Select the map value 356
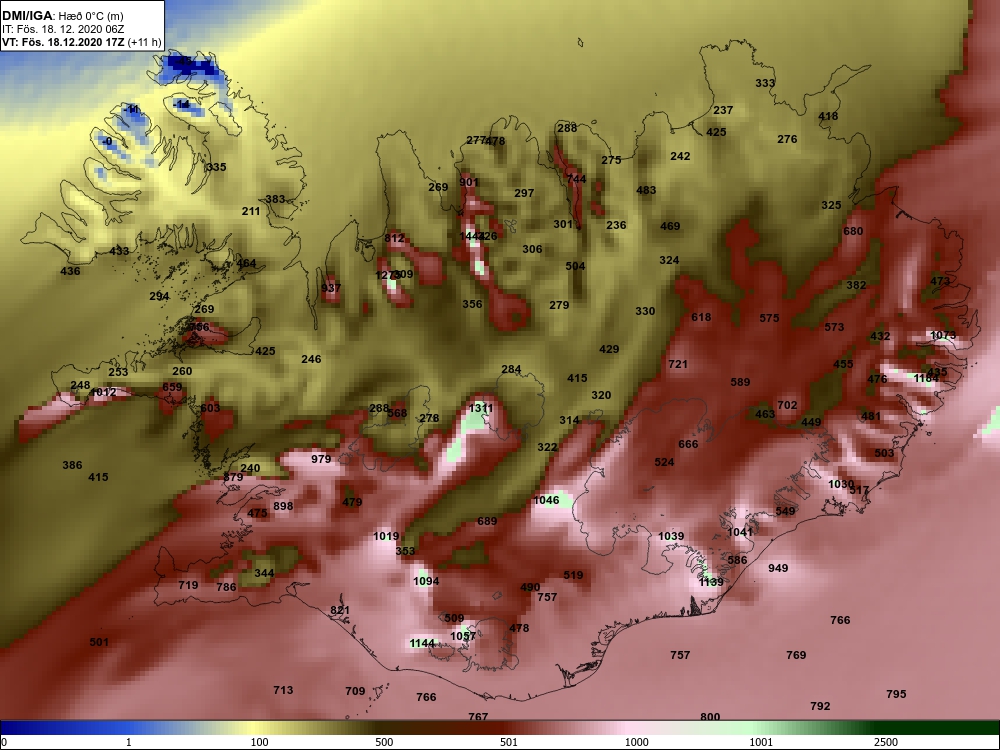The width and height of the screenshot is (1000, 750). pos(472,304)
